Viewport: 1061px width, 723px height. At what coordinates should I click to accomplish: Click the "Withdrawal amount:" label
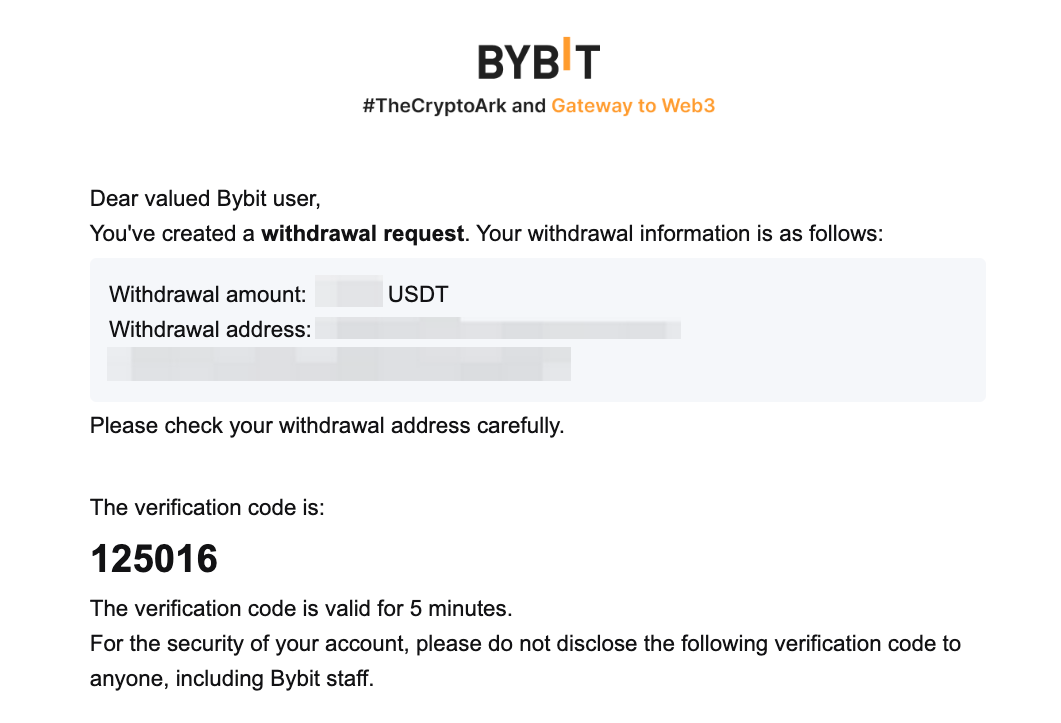(207, 294)
